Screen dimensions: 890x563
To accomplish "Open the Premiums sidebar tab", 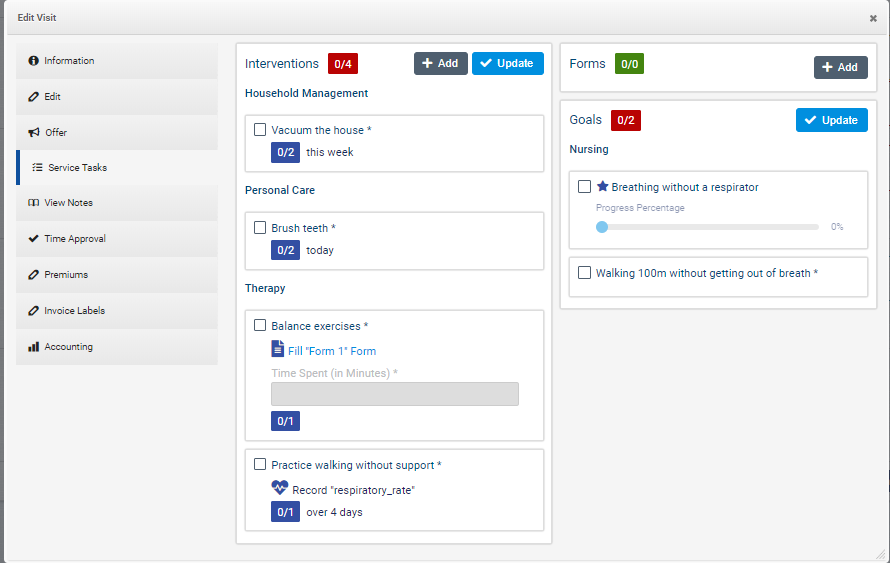I will pos(66,275).
